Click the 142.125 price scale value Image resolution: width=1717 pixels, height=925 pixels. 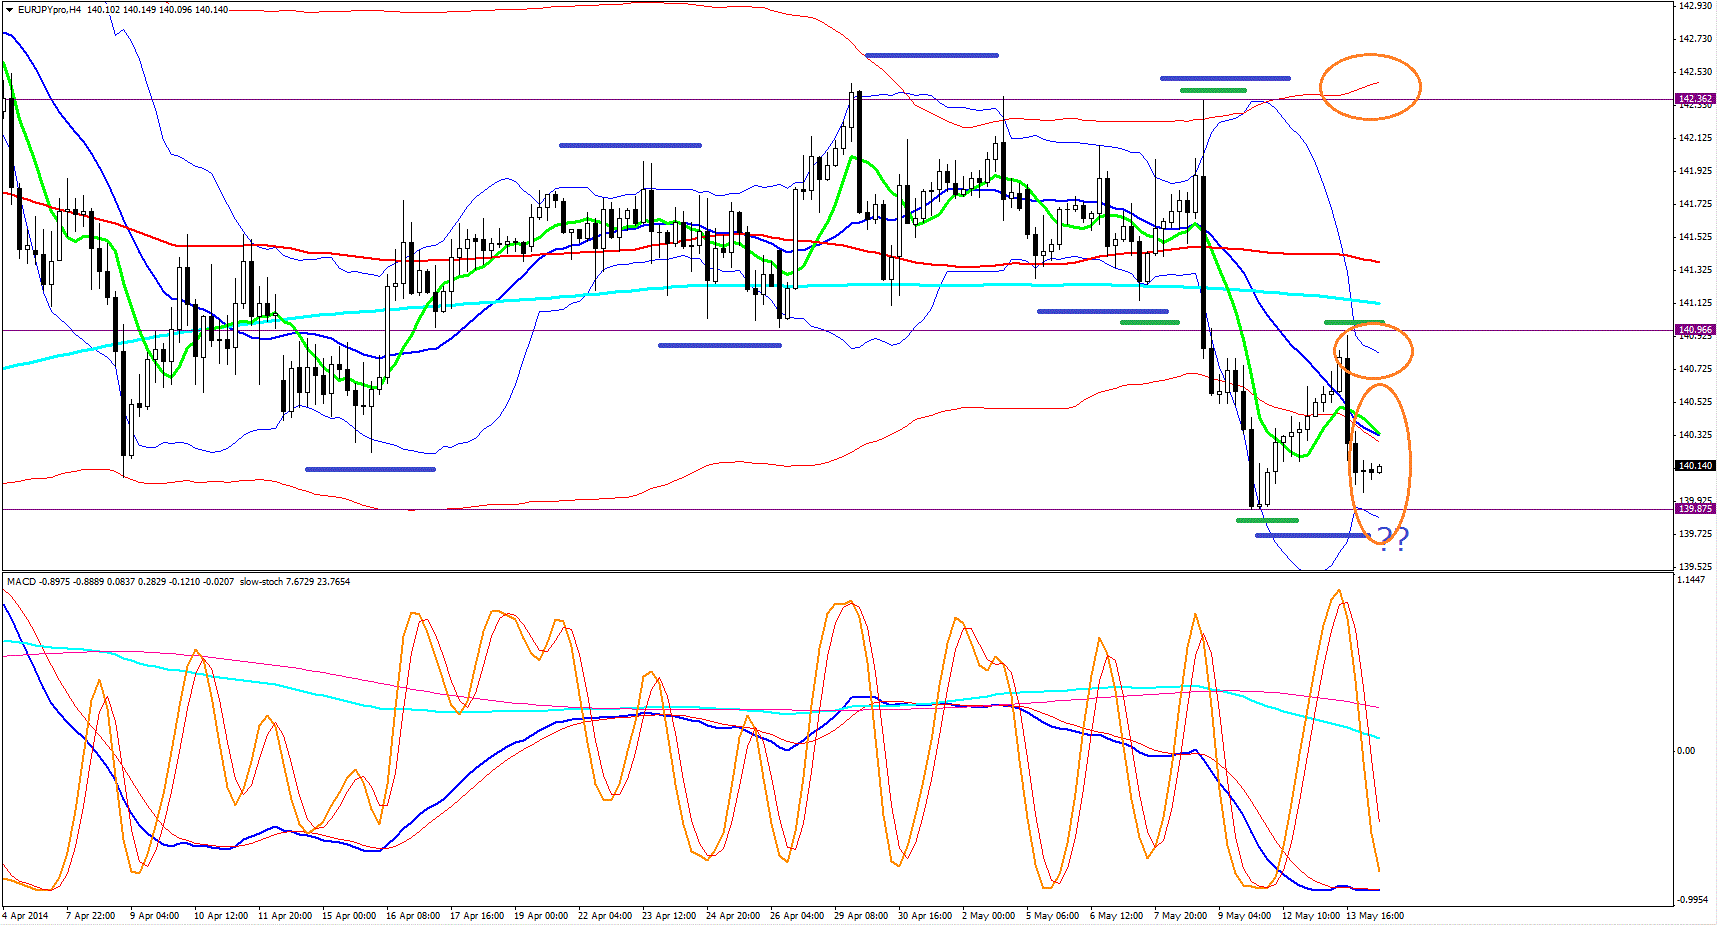(x=1695, y=138)
